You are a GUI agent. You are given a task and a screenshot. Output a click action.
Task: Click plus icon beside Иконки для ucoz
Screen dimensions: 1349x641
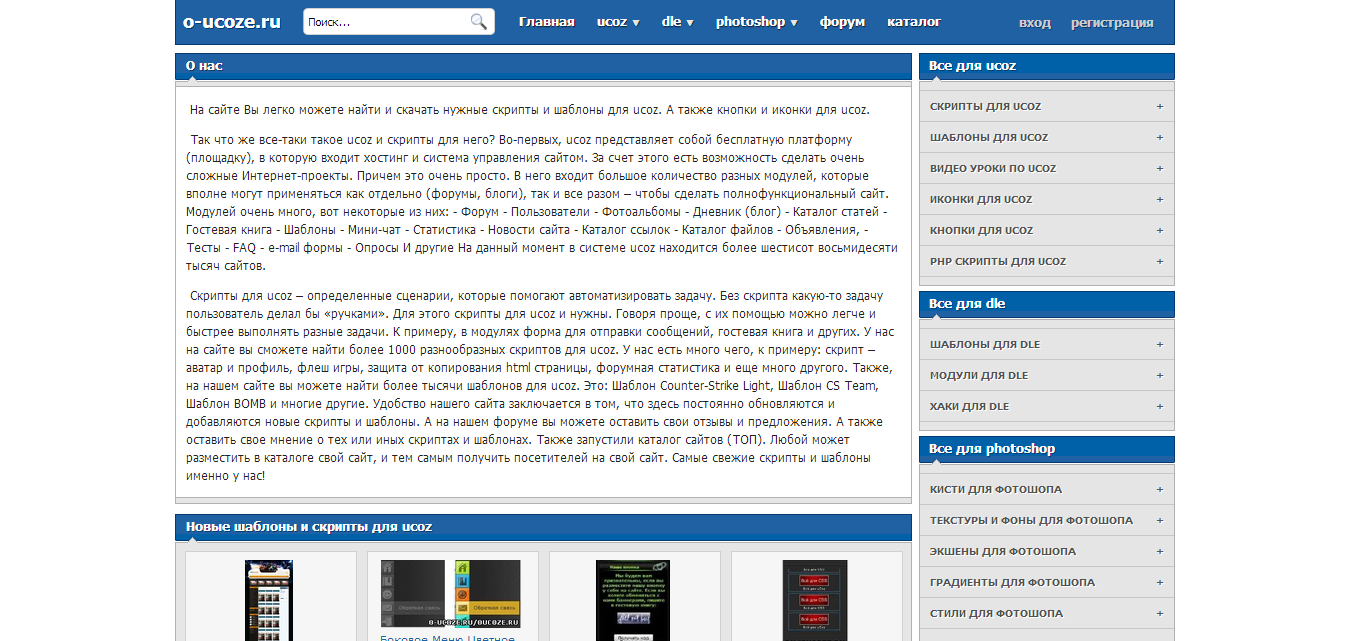pyautogui.click(x=1159, y=199)
